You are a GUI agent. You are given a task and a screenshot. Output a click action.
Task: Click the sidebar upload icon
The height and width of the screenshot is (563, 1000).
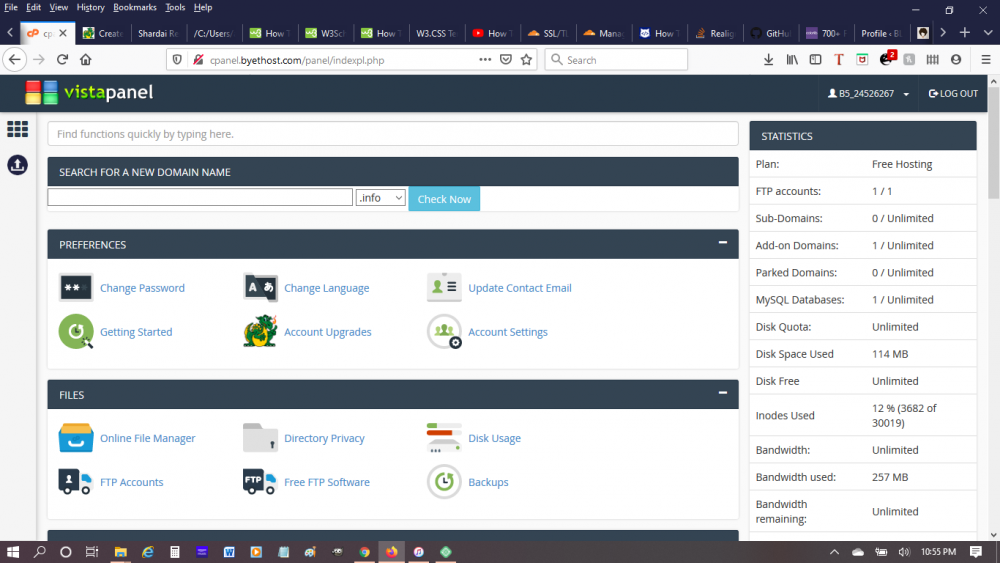(x=17, y=165)
